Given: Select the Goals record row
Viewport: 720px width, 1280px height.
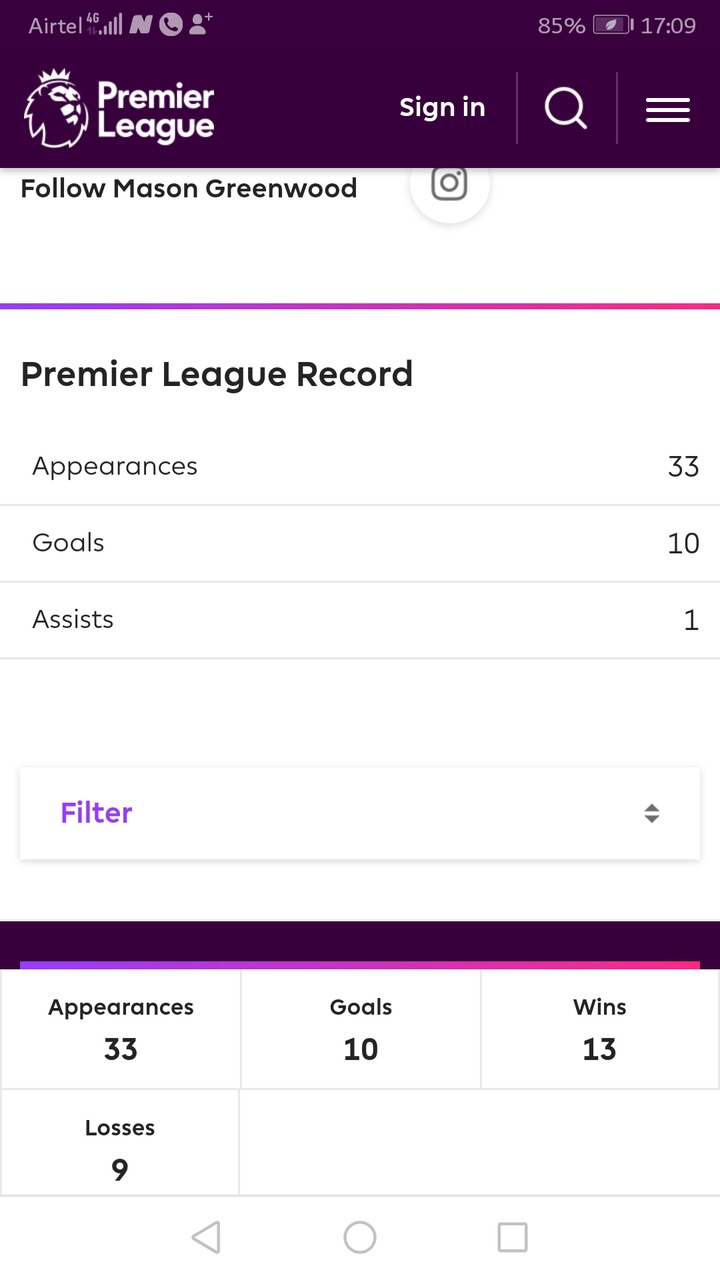Looking at the screenshot, I should pyautogui.click(x=360, y=543).
